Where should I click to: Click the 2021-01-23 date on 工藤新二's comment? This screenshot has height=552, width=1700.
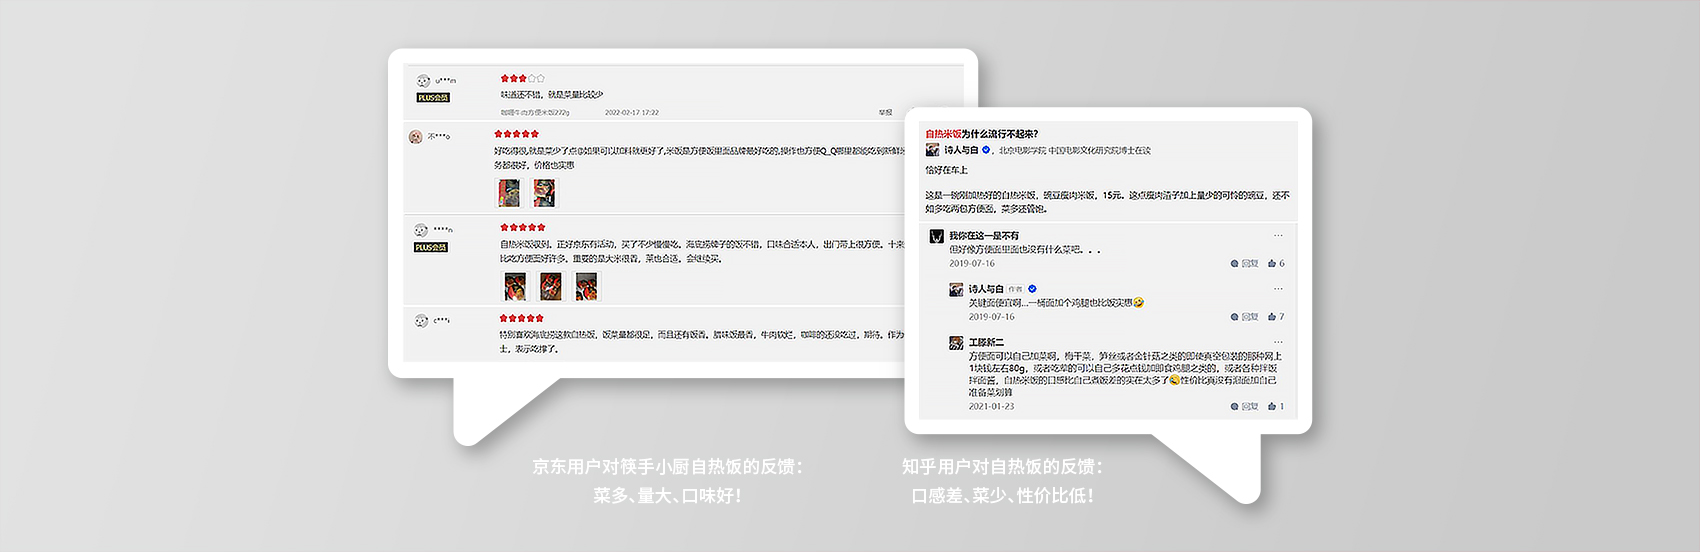[x=991, y=407]
